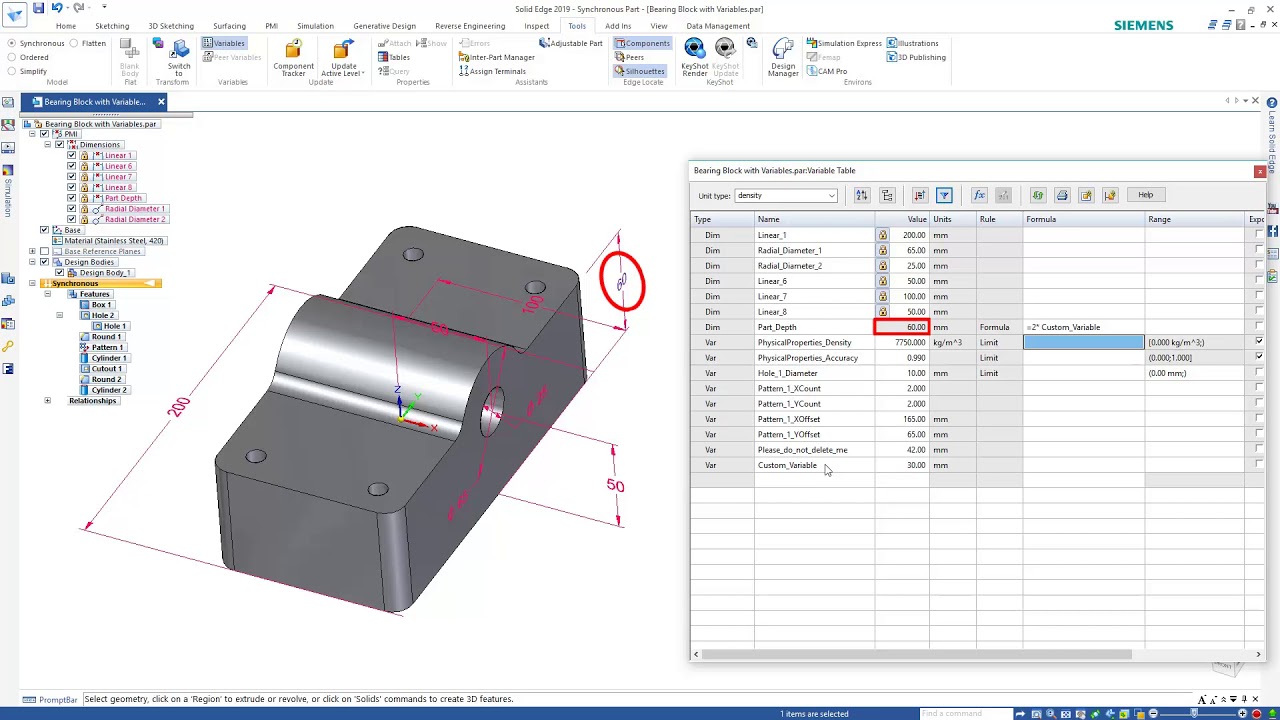Click the tree grouping icon in Variable Table
Image resolution: width=1280 pixels, height=720 pixels.
(887, 195)
